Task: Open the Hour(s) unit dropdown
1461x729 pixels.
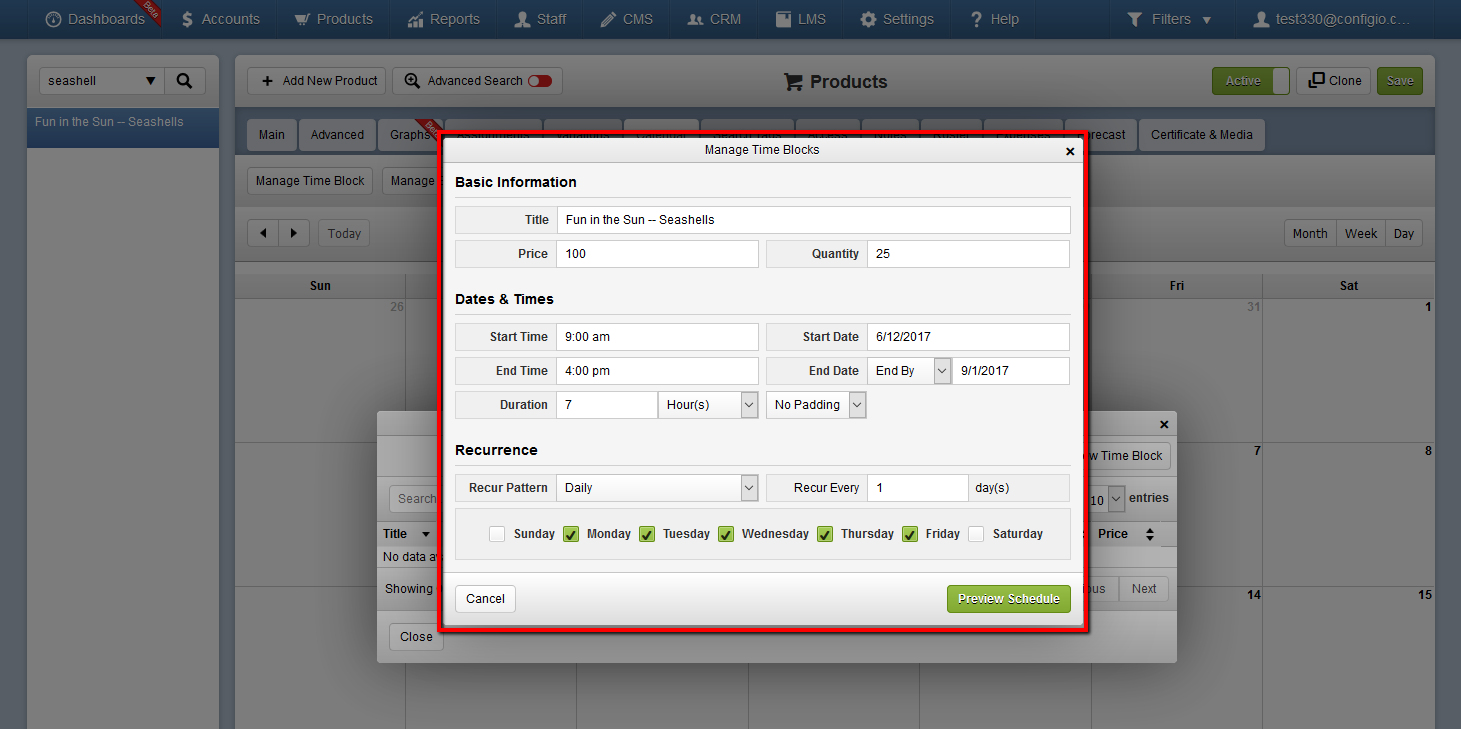Action: 708,405
